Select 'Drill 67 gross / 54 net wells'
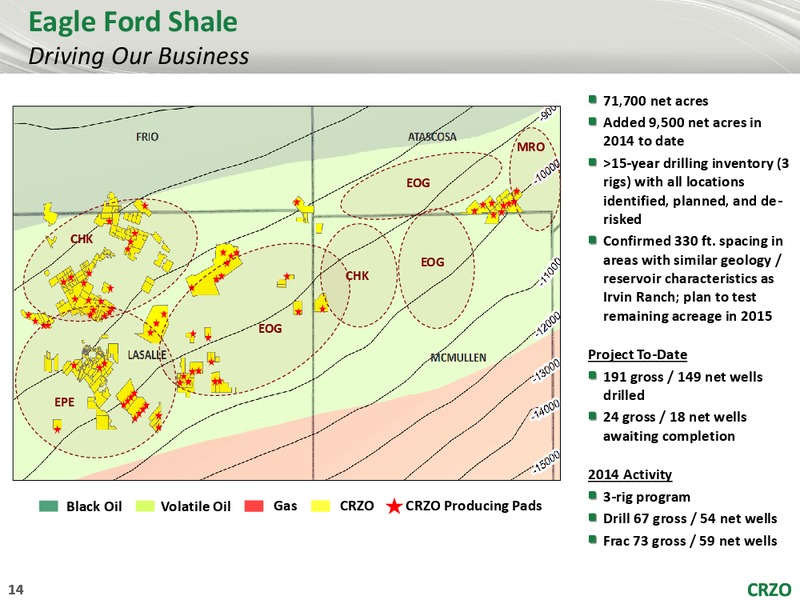 click(x=690, y=518)
